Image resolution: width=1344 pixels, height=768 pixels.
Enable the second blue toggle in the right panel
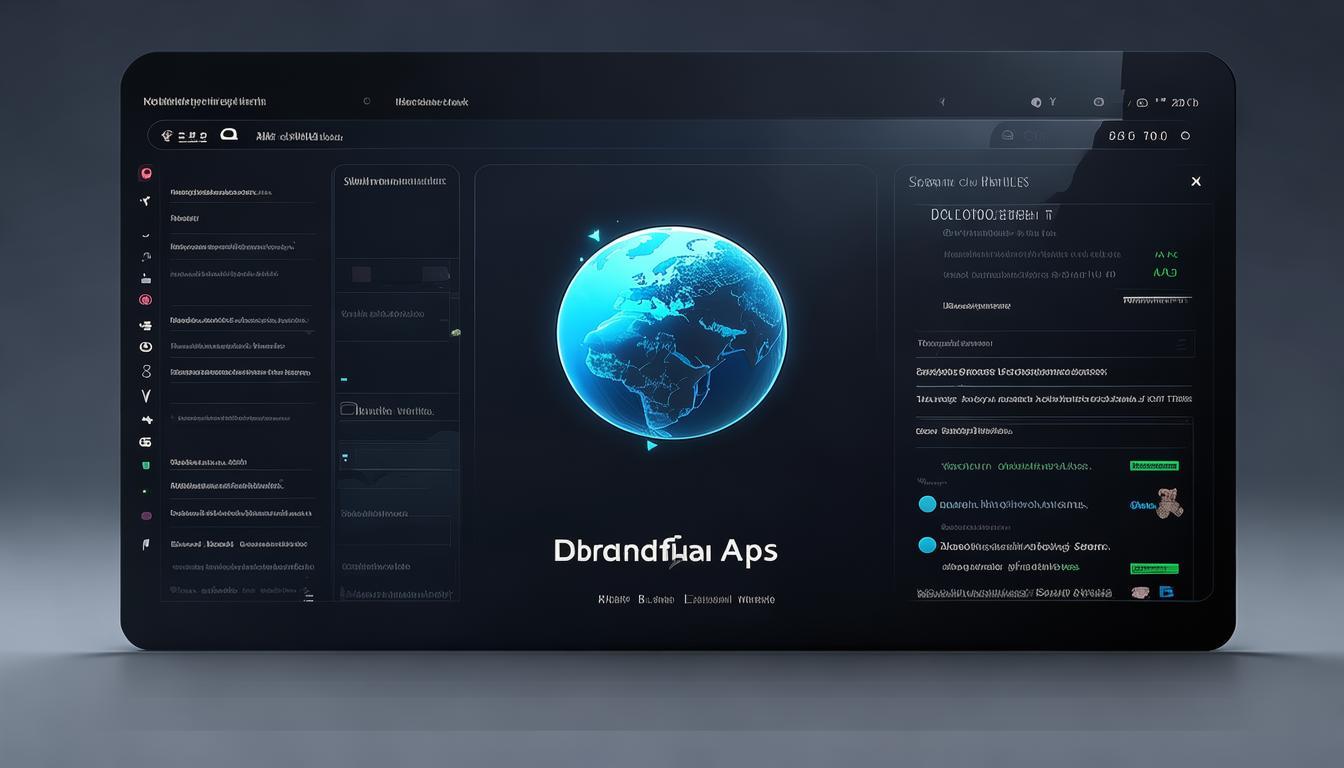927,545
